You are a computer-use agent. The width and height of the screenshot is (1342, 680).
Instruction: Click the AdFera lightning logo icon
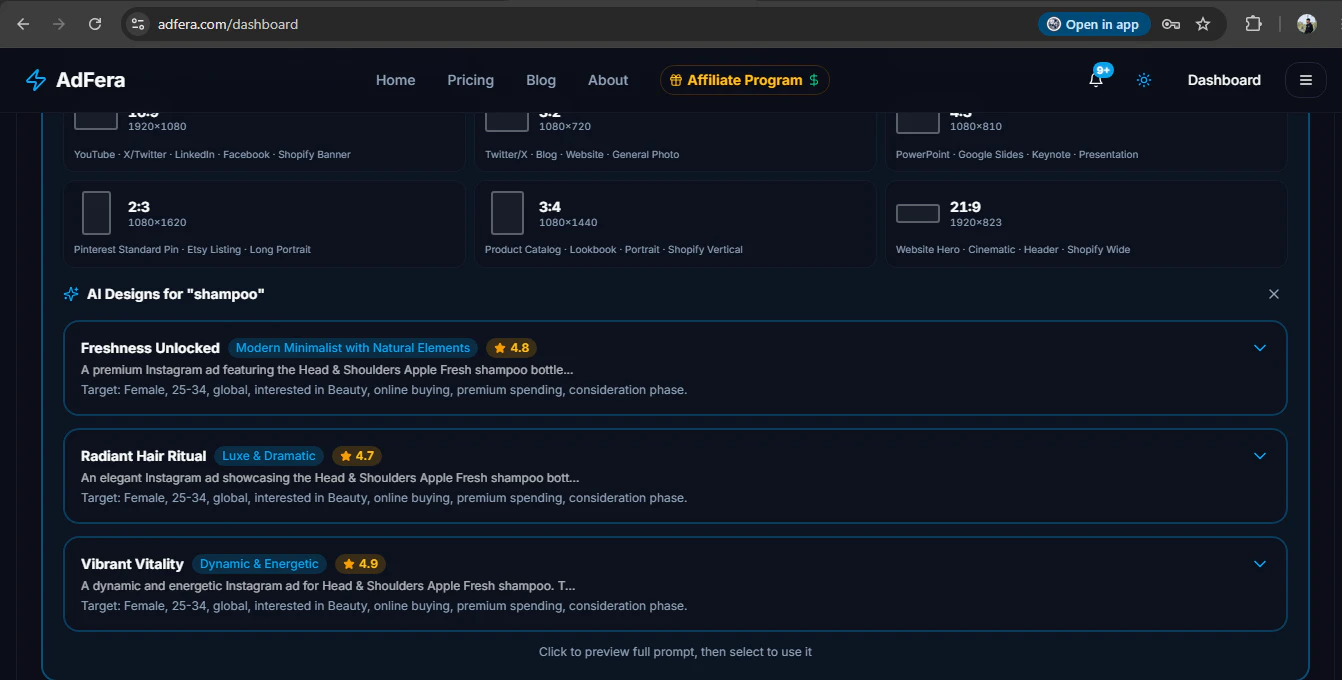(36, 80)
